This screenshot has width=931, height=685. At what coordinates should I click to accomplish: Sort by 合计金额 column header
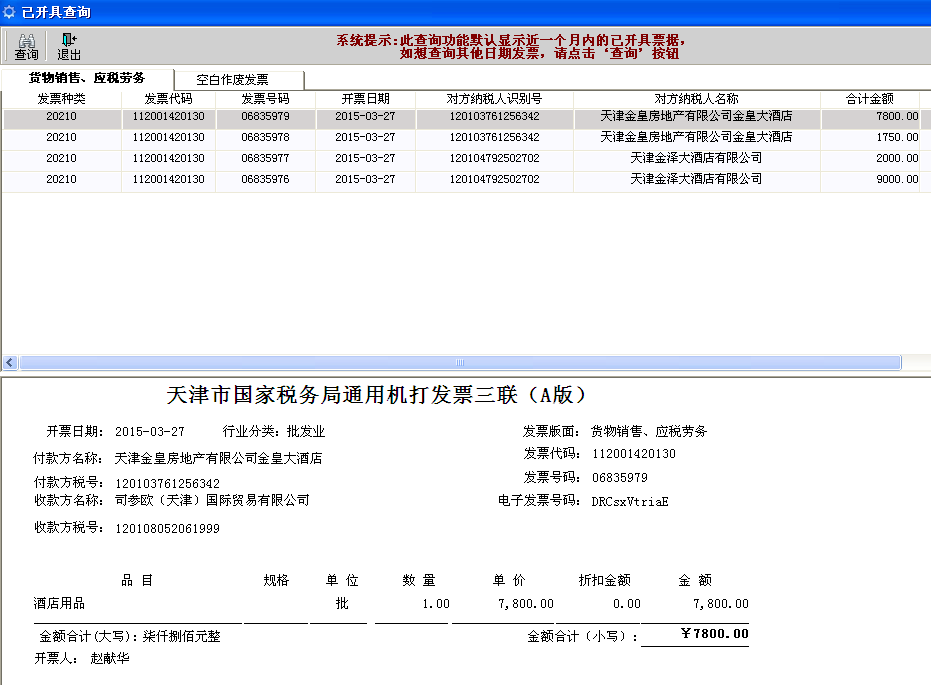(x=870, y=99)
